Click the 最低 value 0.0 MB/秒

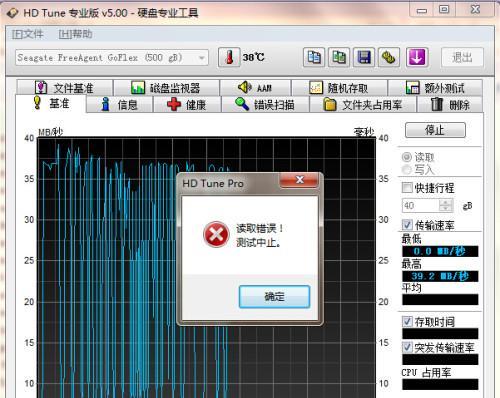[440, 251]
